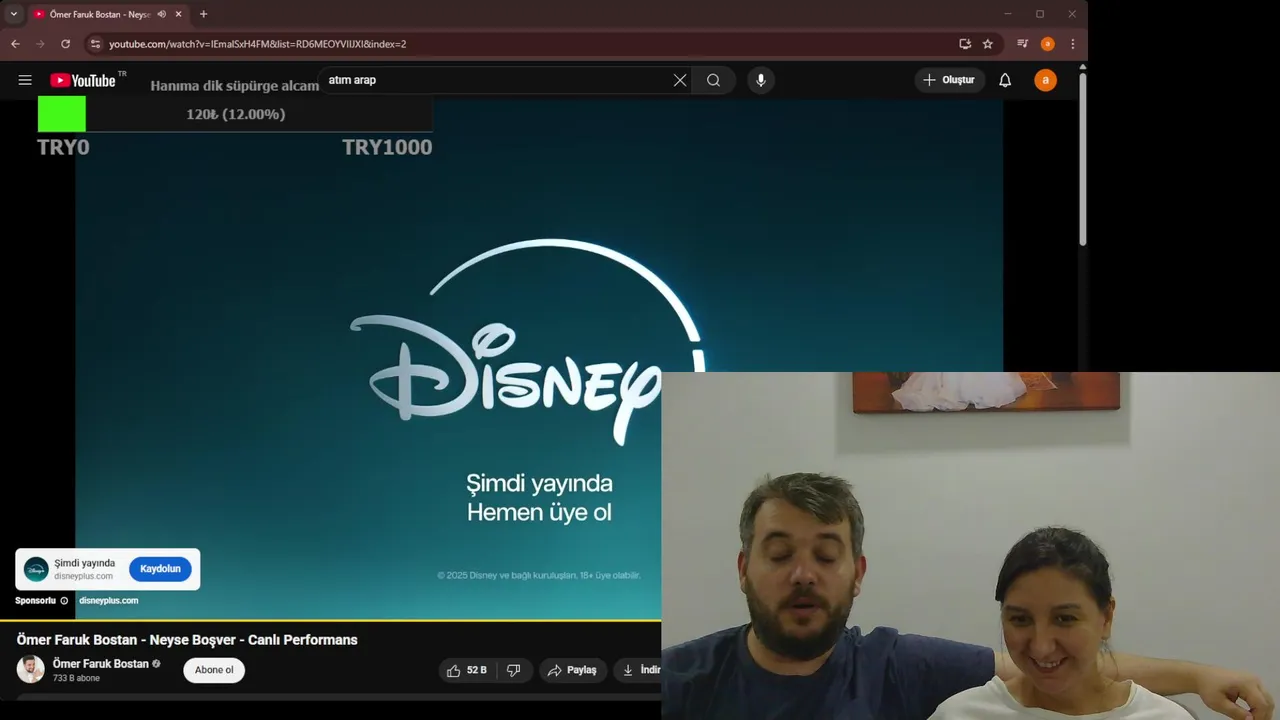Click the '733 B abone' subscriber count

click(x=76, y=678)
